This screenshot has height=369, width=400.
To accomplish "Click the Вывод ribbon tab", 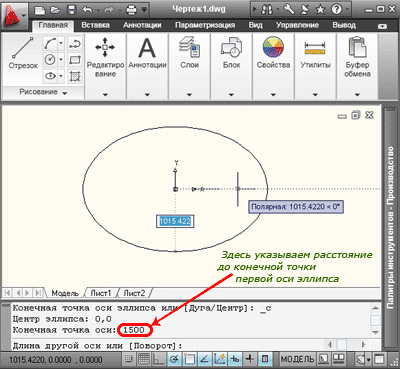I will [344, 25].
